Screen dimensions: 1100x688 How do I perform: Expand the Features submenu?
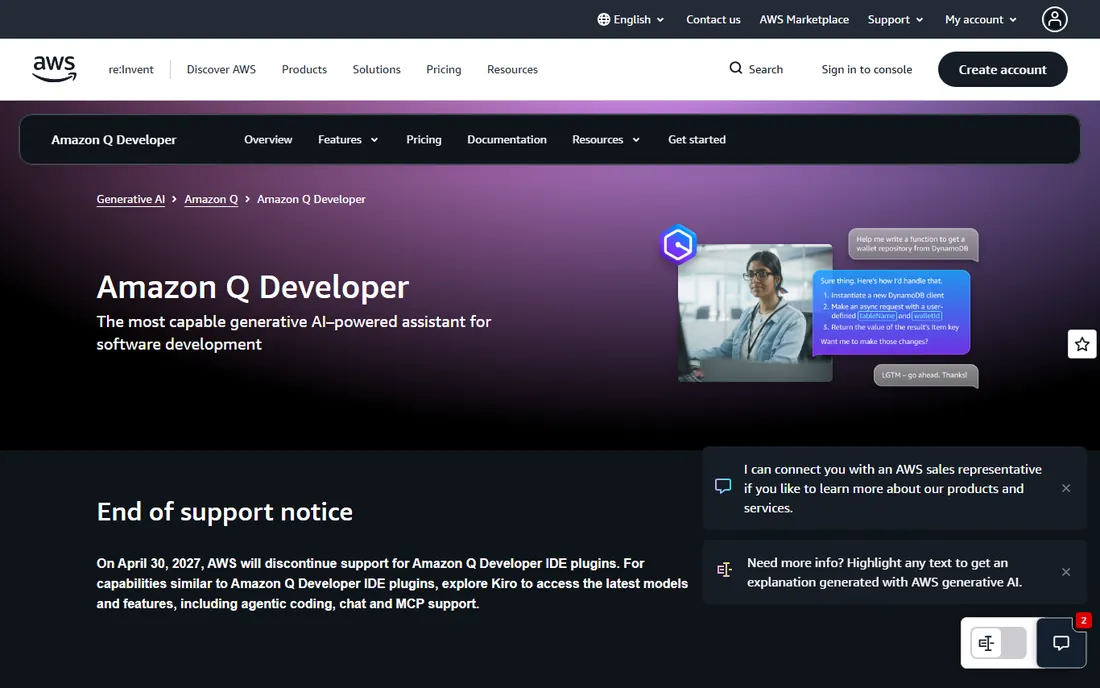click(x=348, y=140)
